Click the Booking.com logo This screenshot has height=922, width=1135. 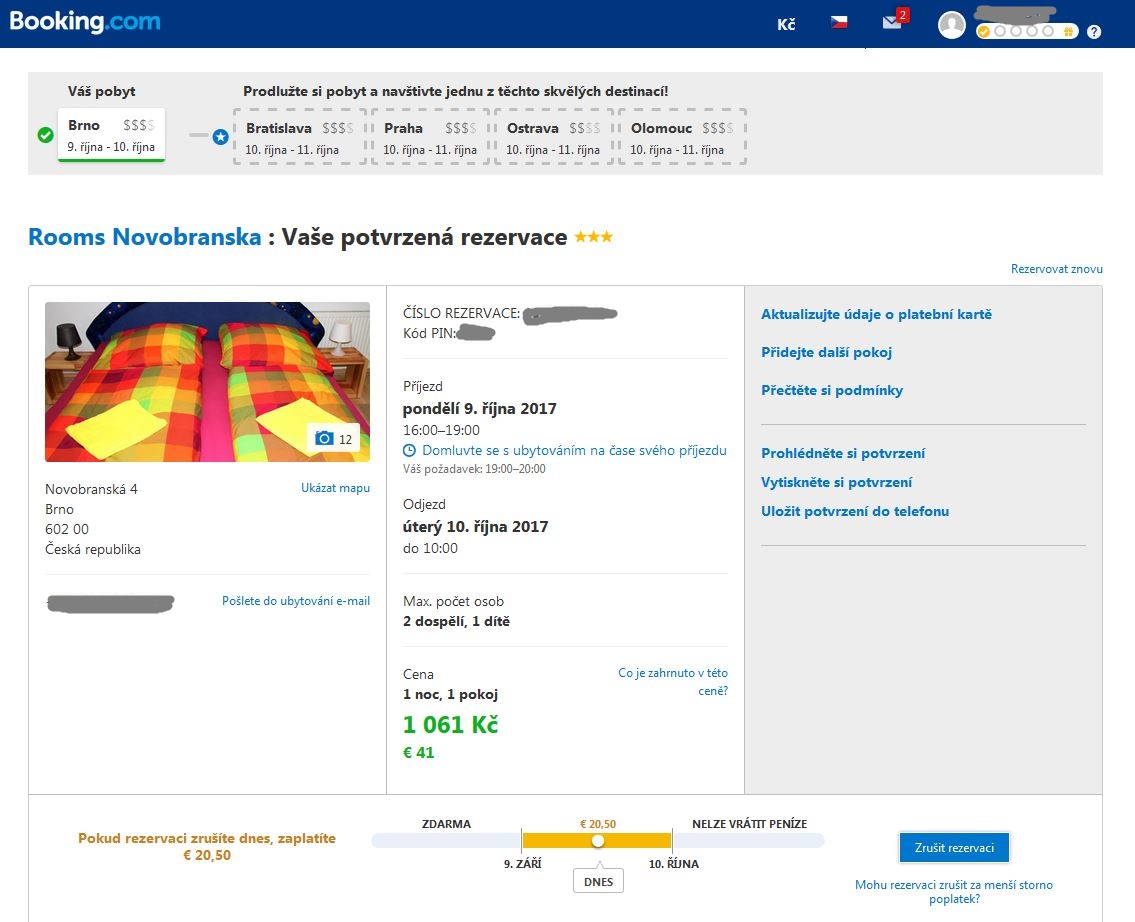pyautogui.click(x=85, y=22)
